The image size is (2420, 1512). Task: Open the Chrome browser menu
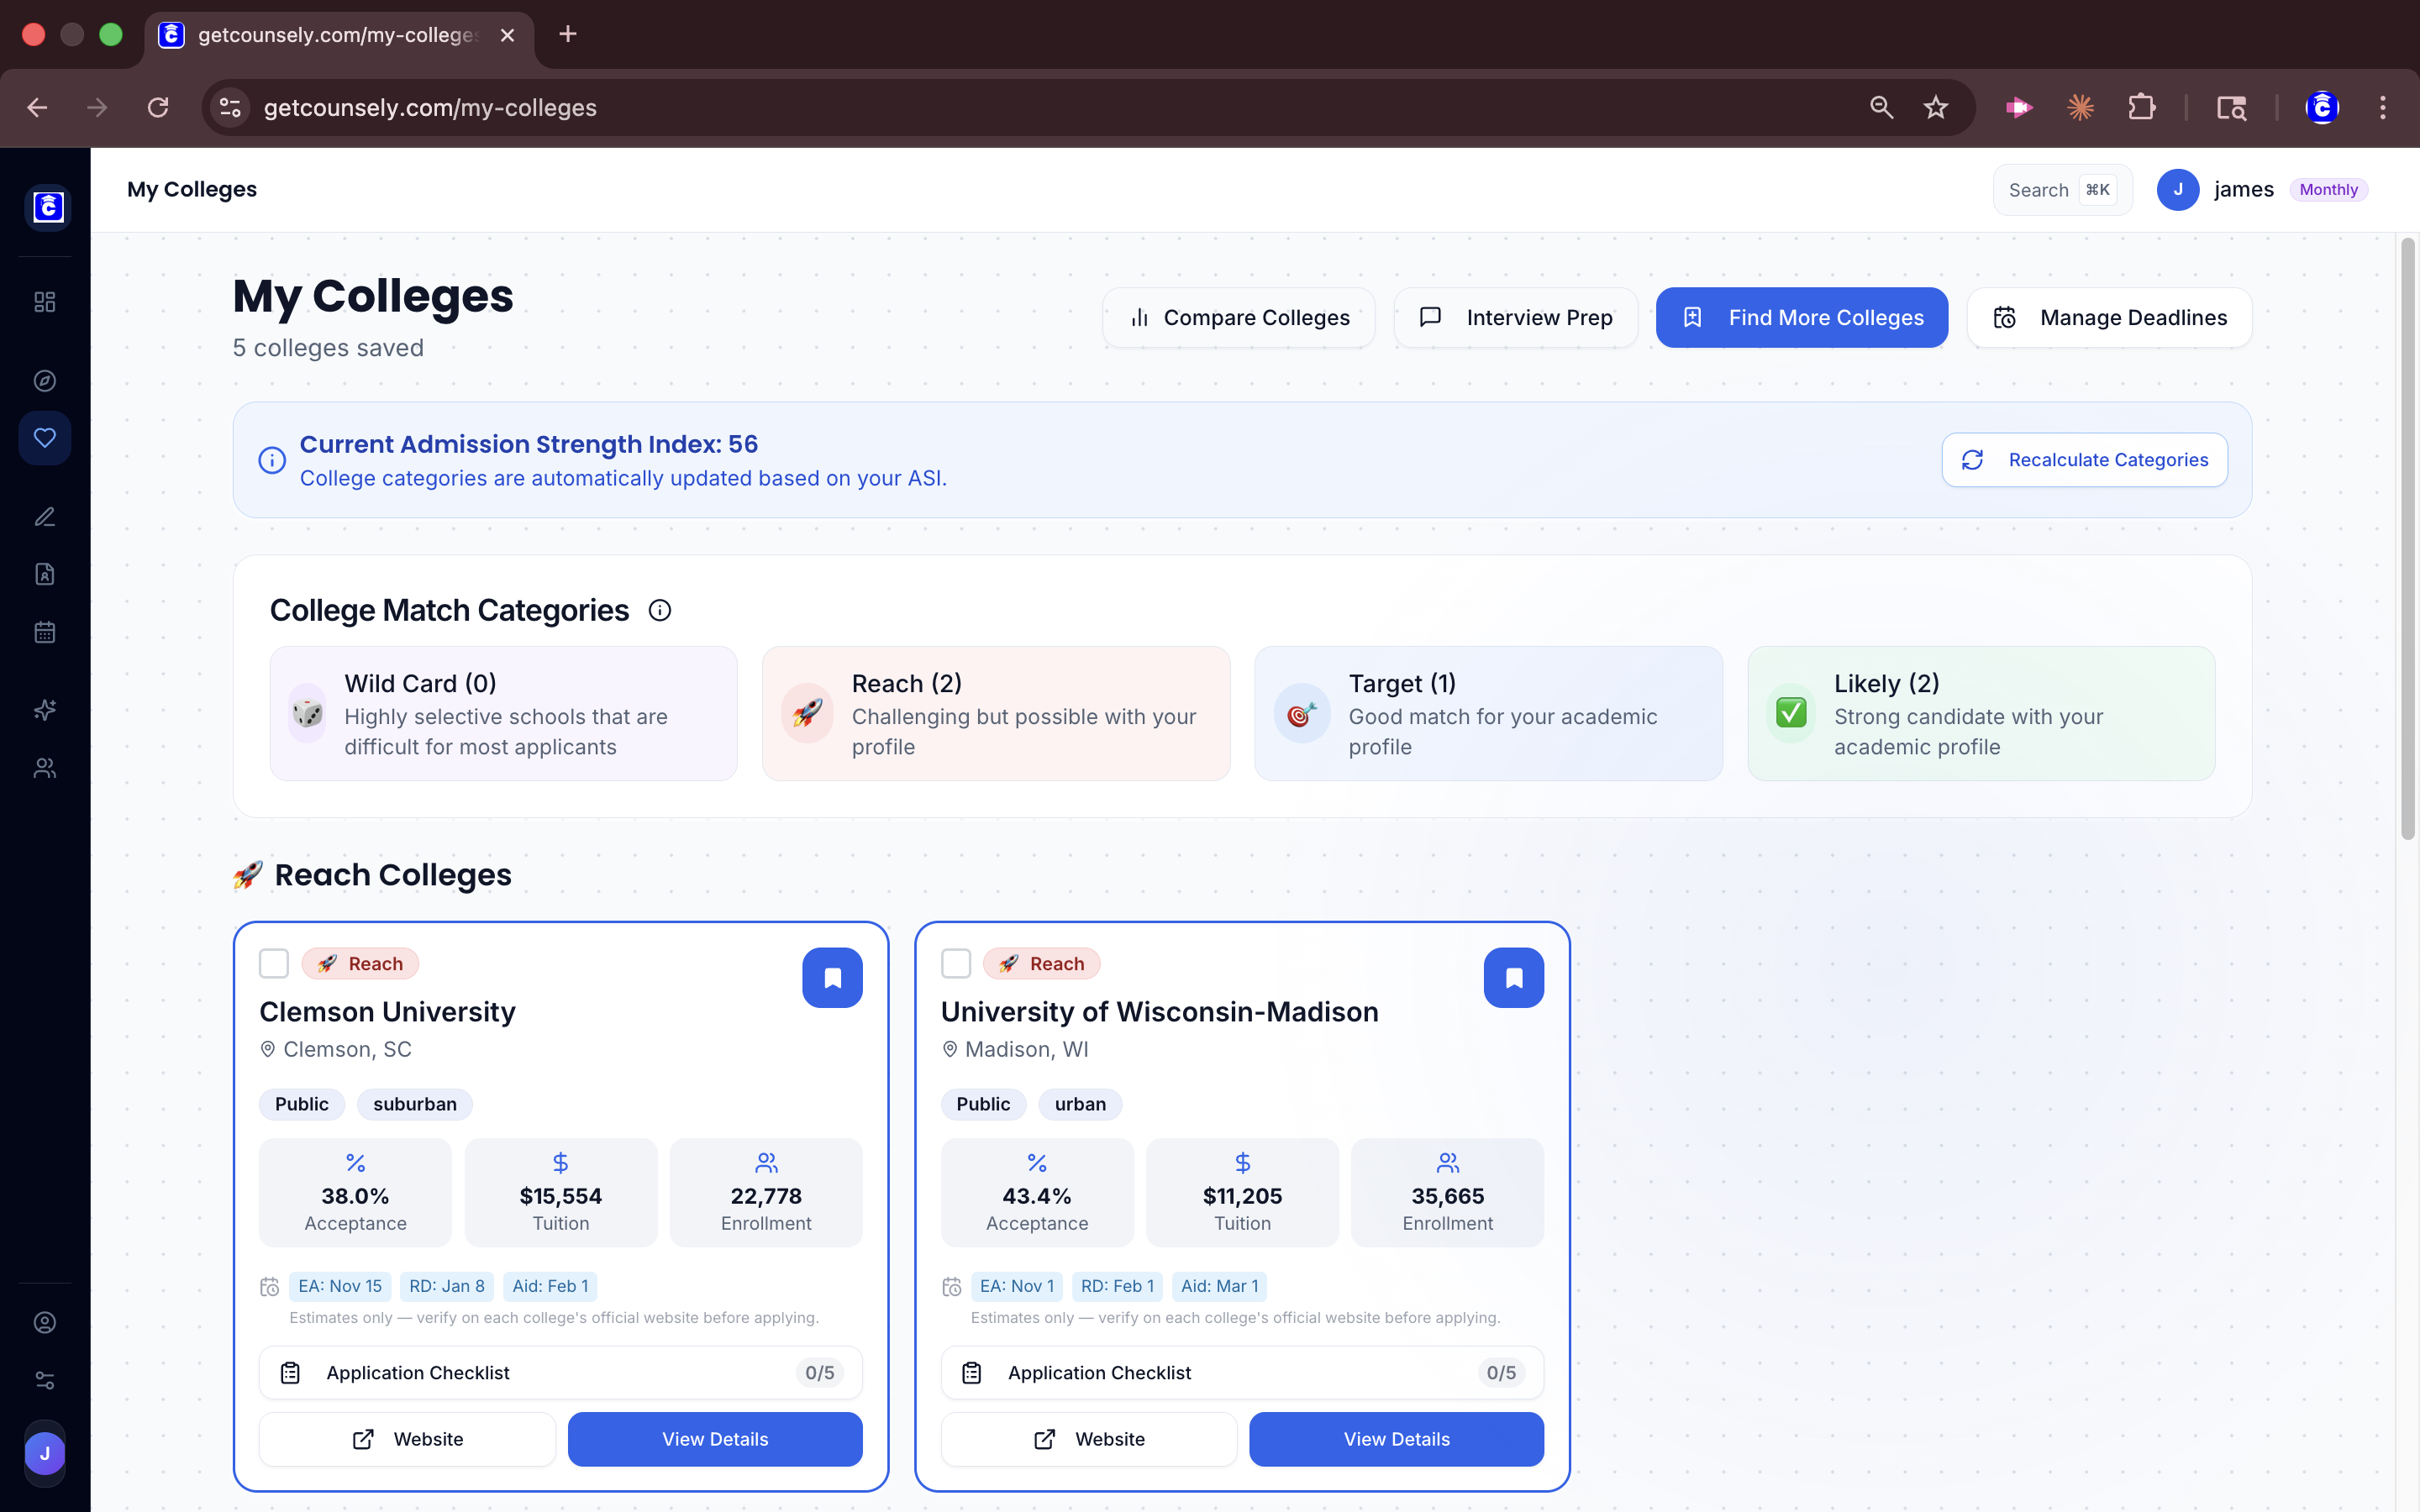2384,107
